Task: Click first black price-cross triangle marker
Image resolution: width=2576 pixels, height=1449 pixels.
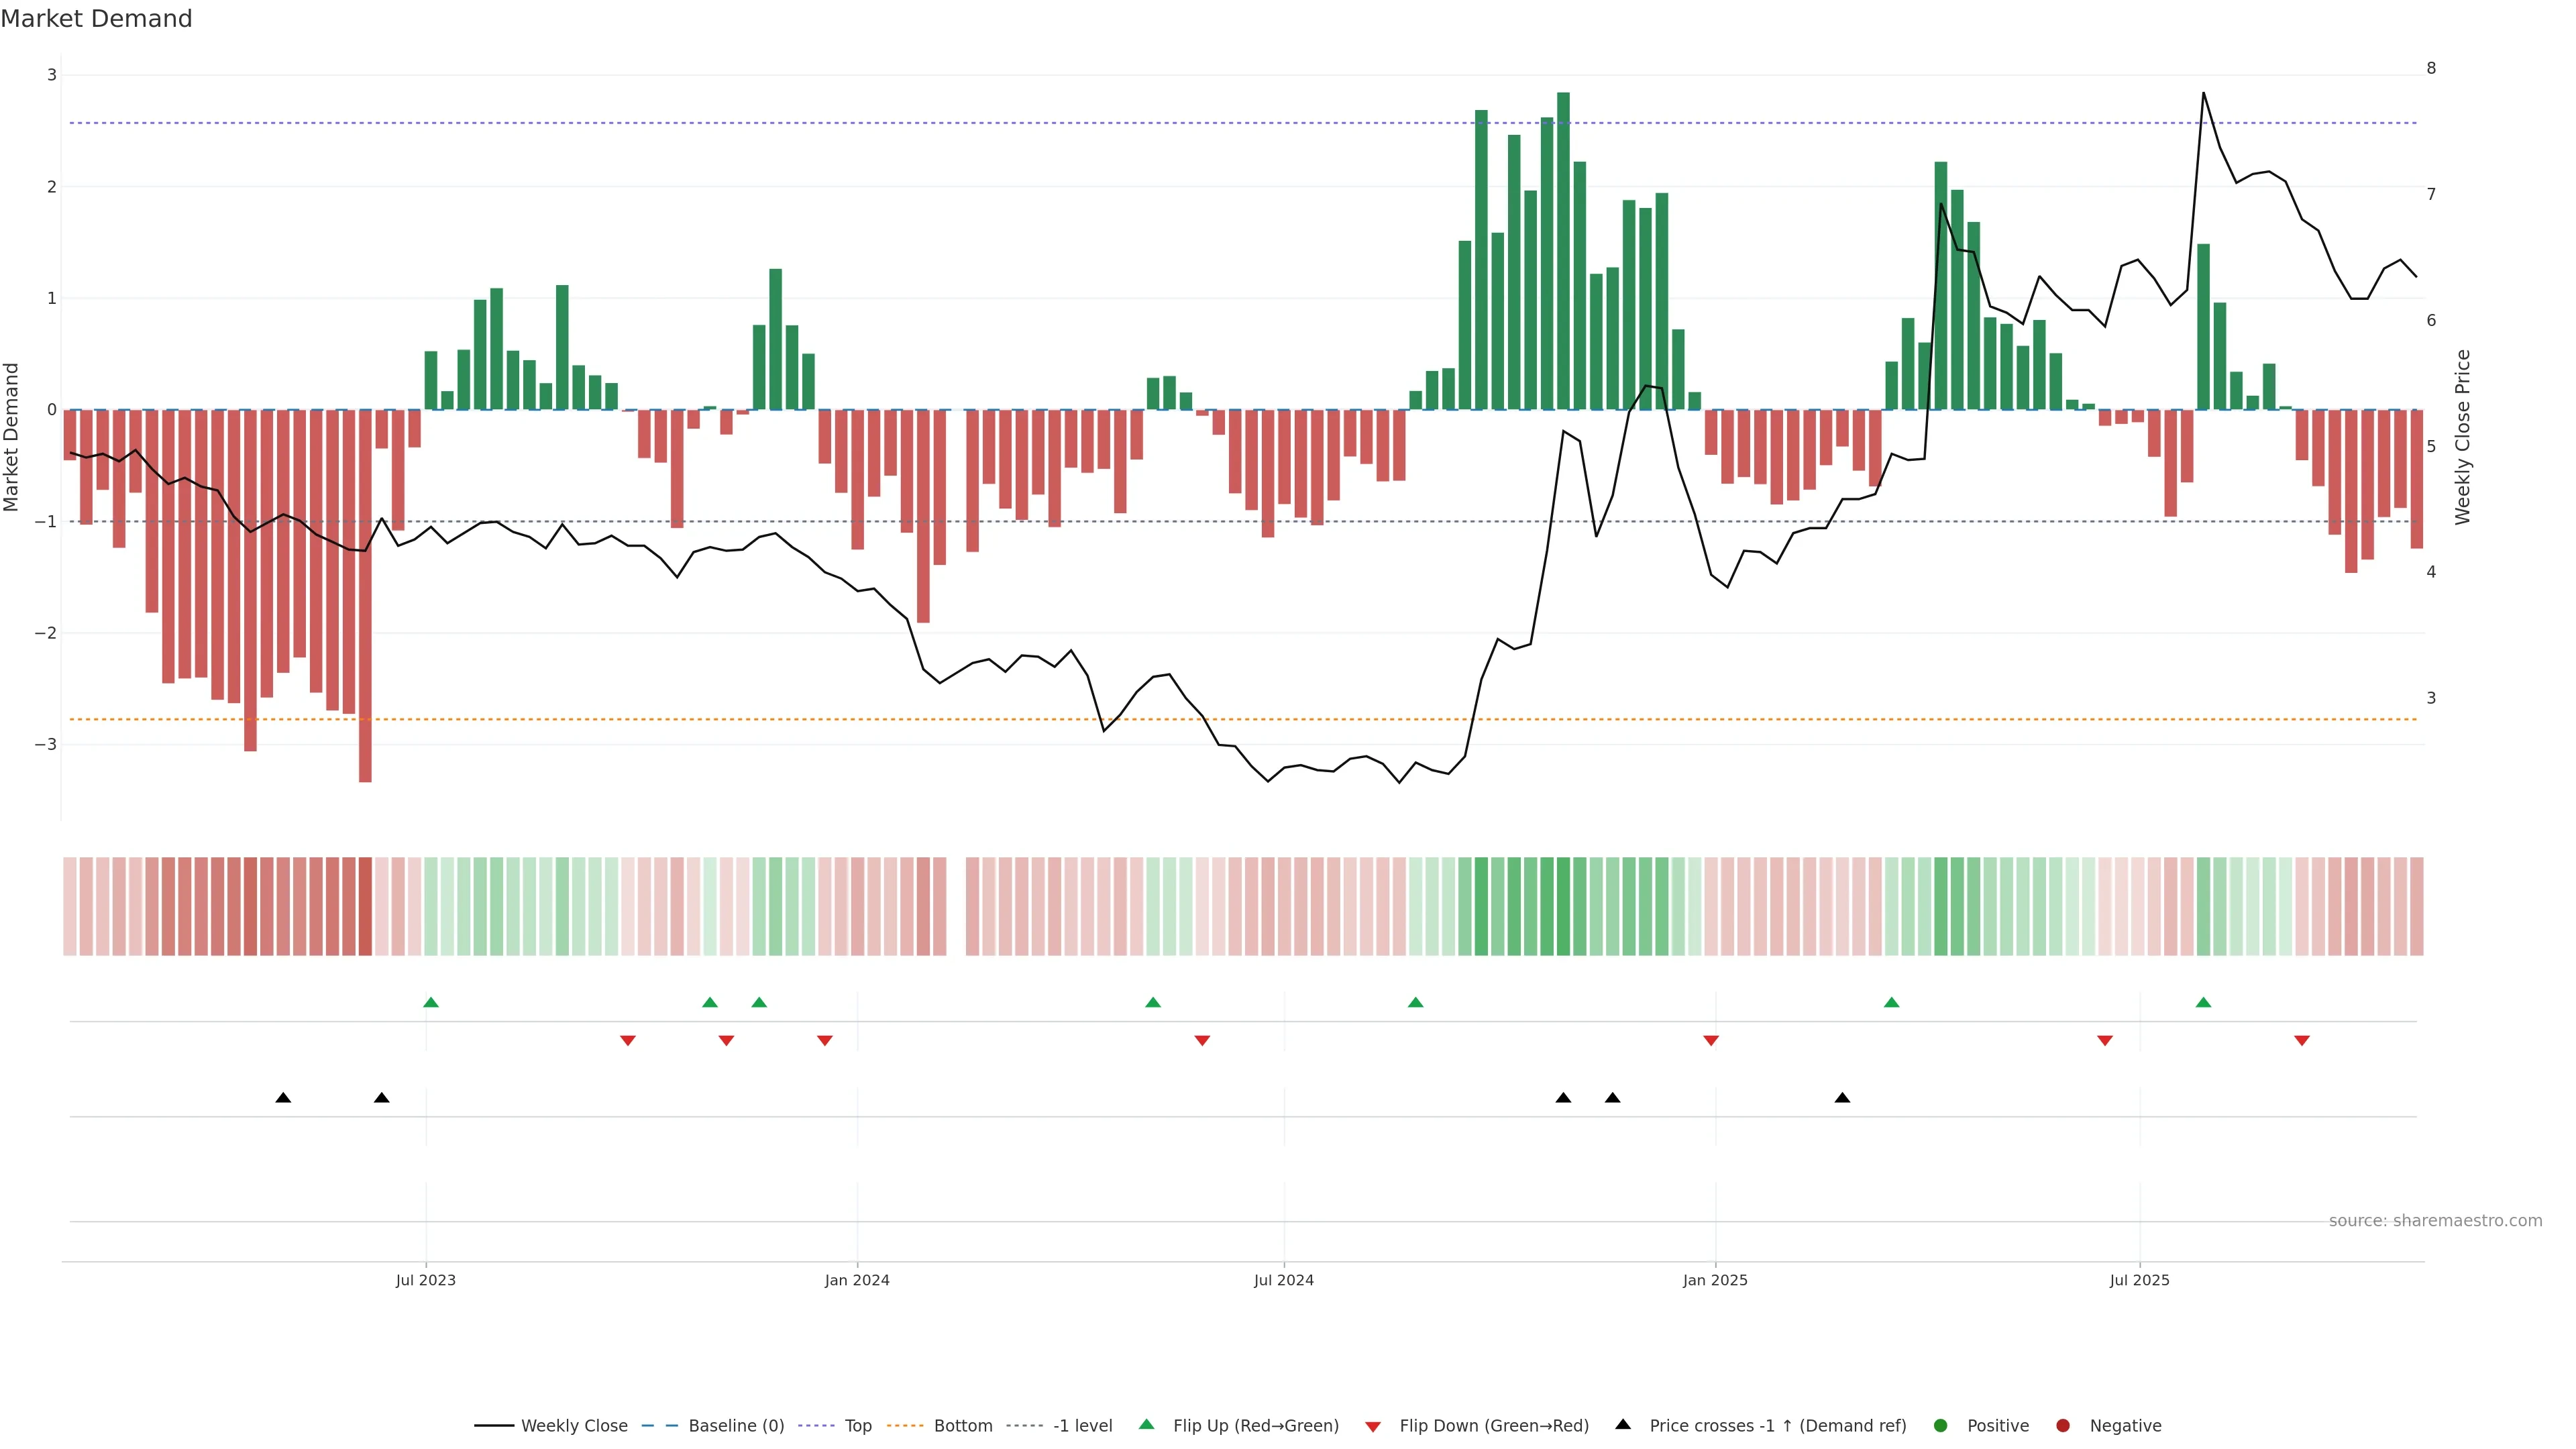Action: [283, 1098]
